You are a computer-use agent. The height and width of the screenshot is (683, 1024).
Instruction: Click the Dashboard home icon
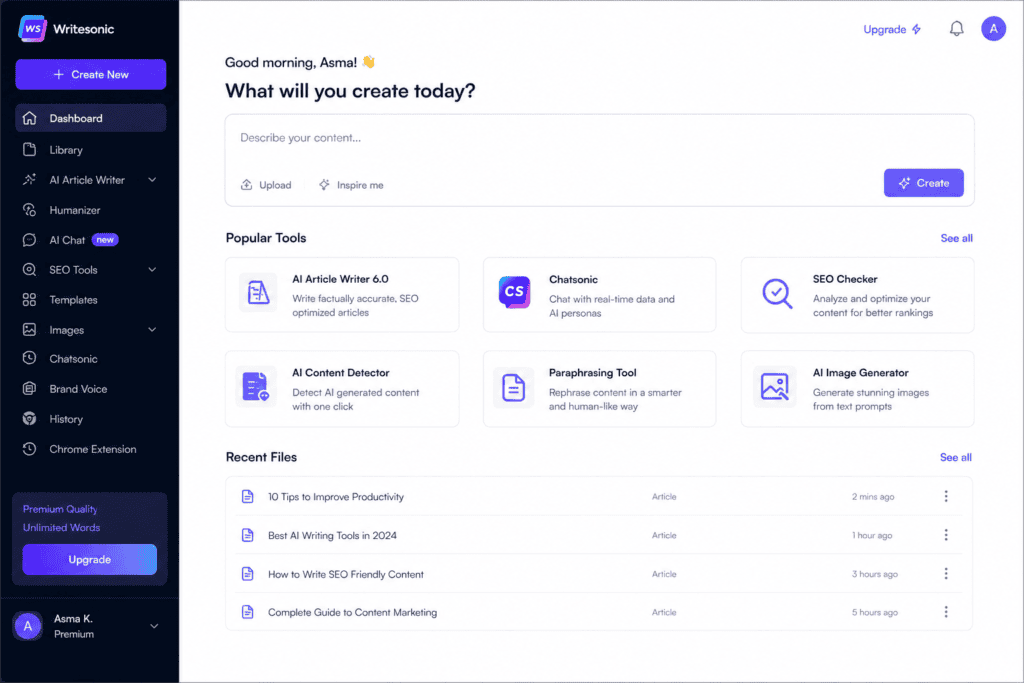(x=29, y=118)
